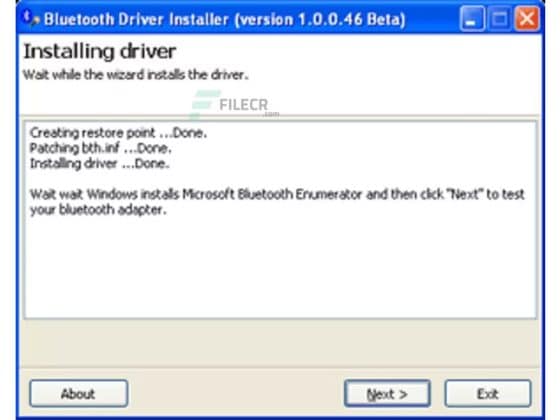Click the 'Wait while the wizard installs the driver.' subtitle
This screenshot has width=560, height=420.
tap(136, 75)
